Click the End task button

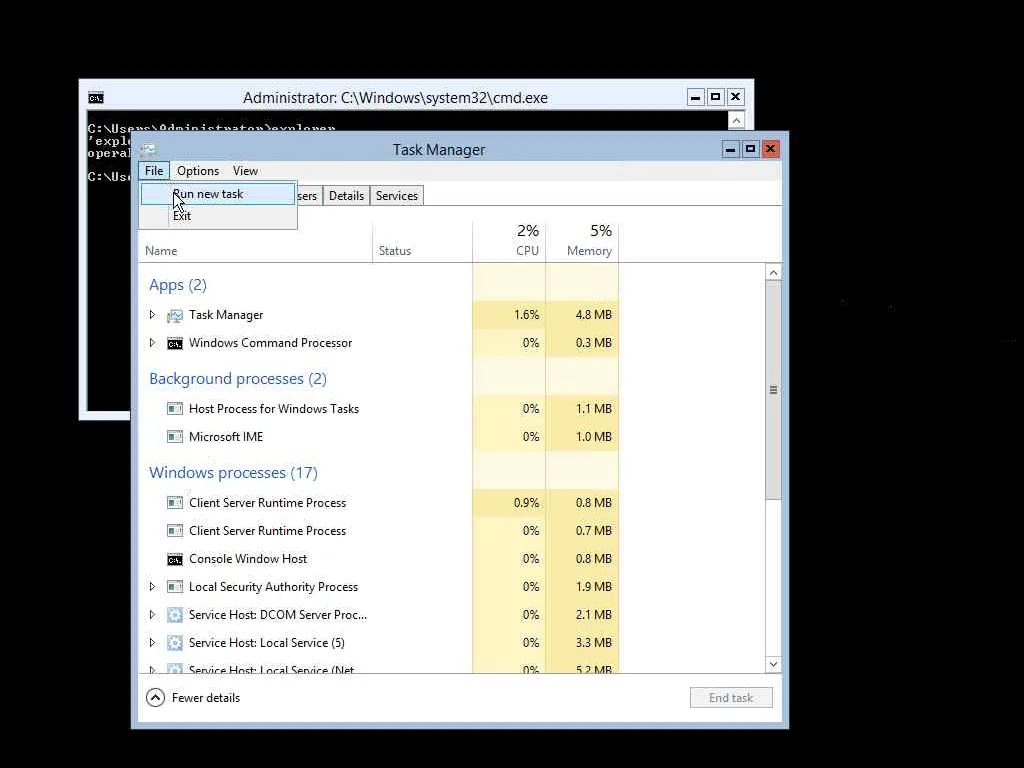coord(731,697)
